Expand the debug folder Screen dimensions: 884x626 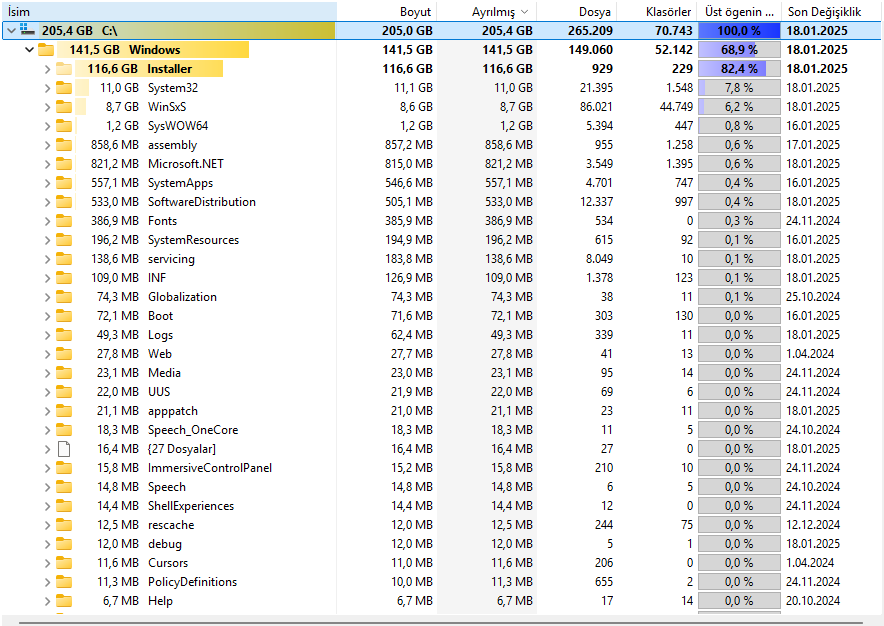[x=47, y=544]
